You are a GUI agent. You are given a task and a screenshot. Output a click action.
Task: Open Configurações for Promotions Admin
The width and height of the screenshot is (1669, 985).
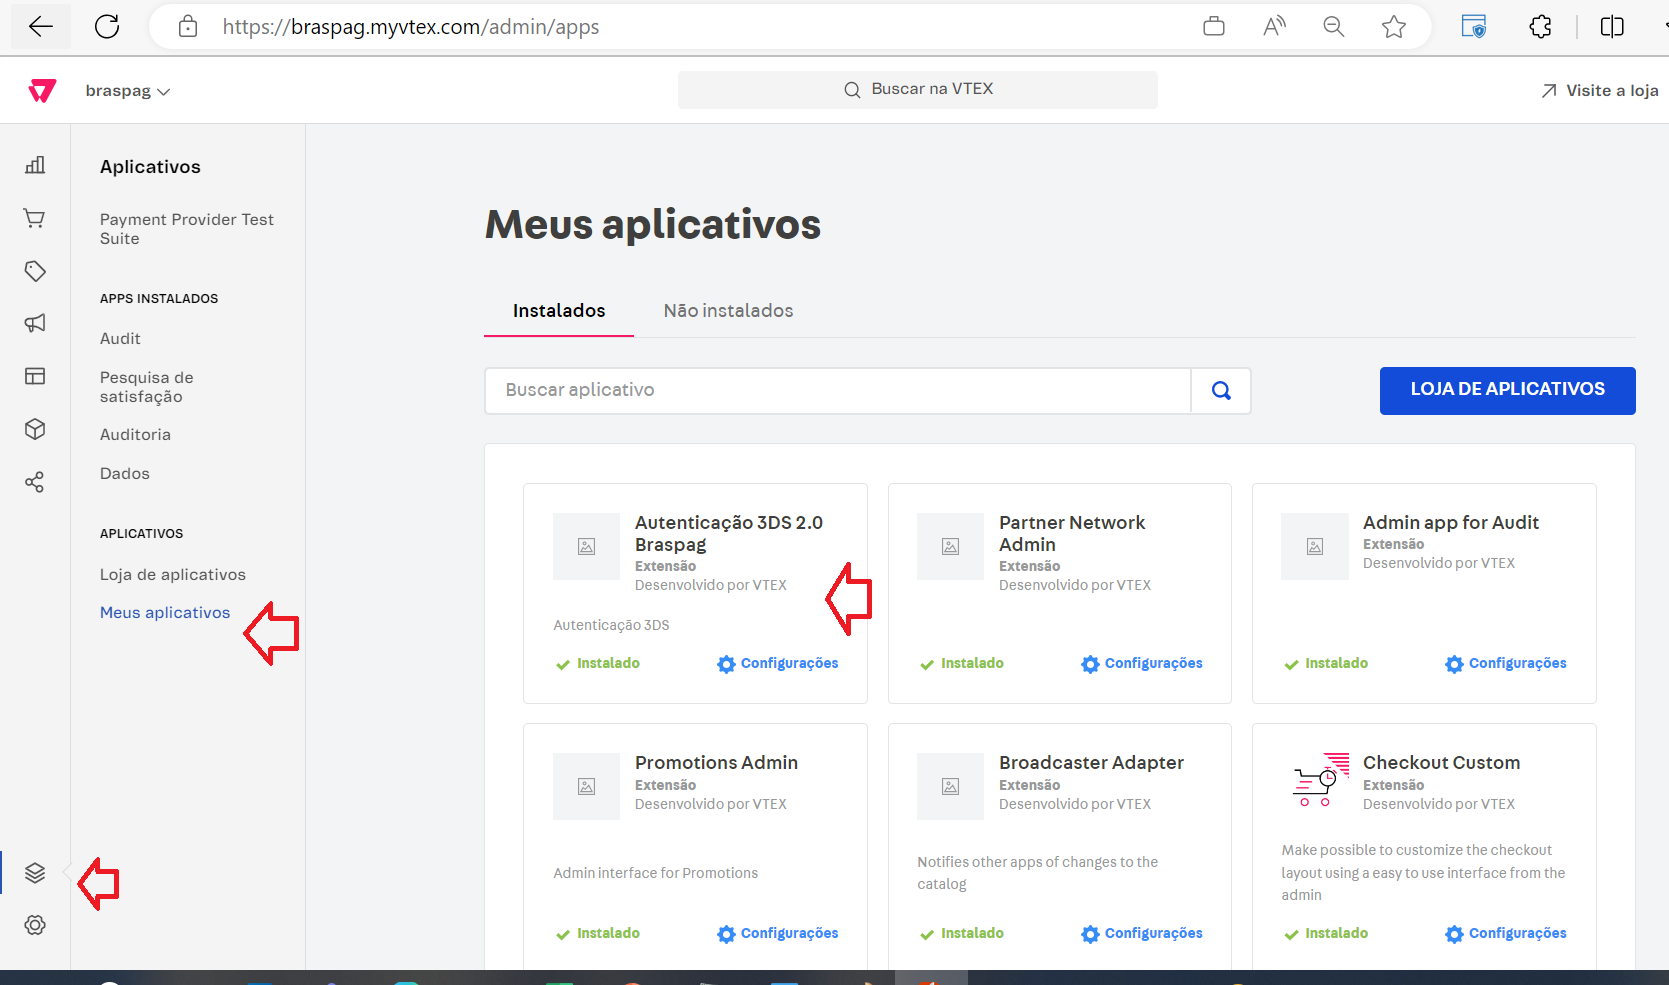[x=778, y=934]
